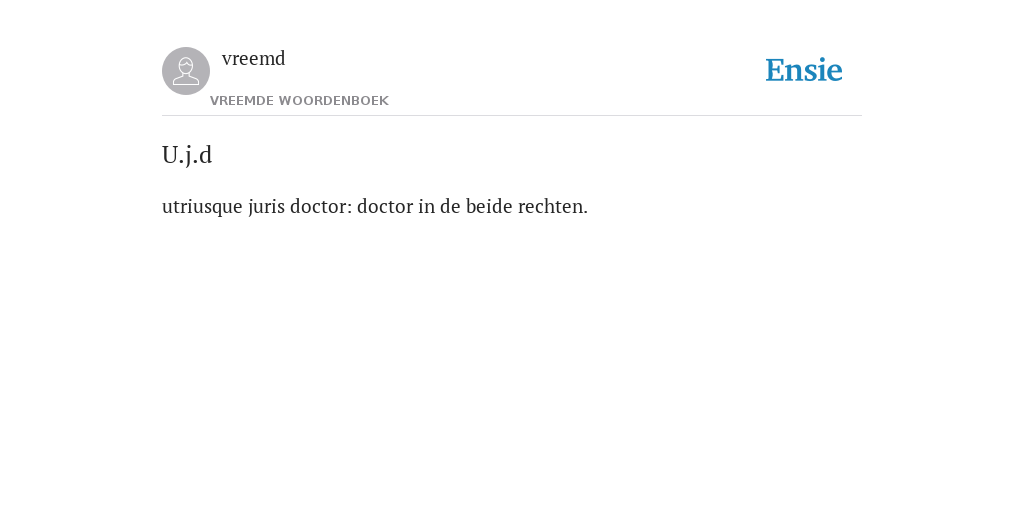Click the U.j.d entry heading
1024x512 pixels.
[187, 155]
